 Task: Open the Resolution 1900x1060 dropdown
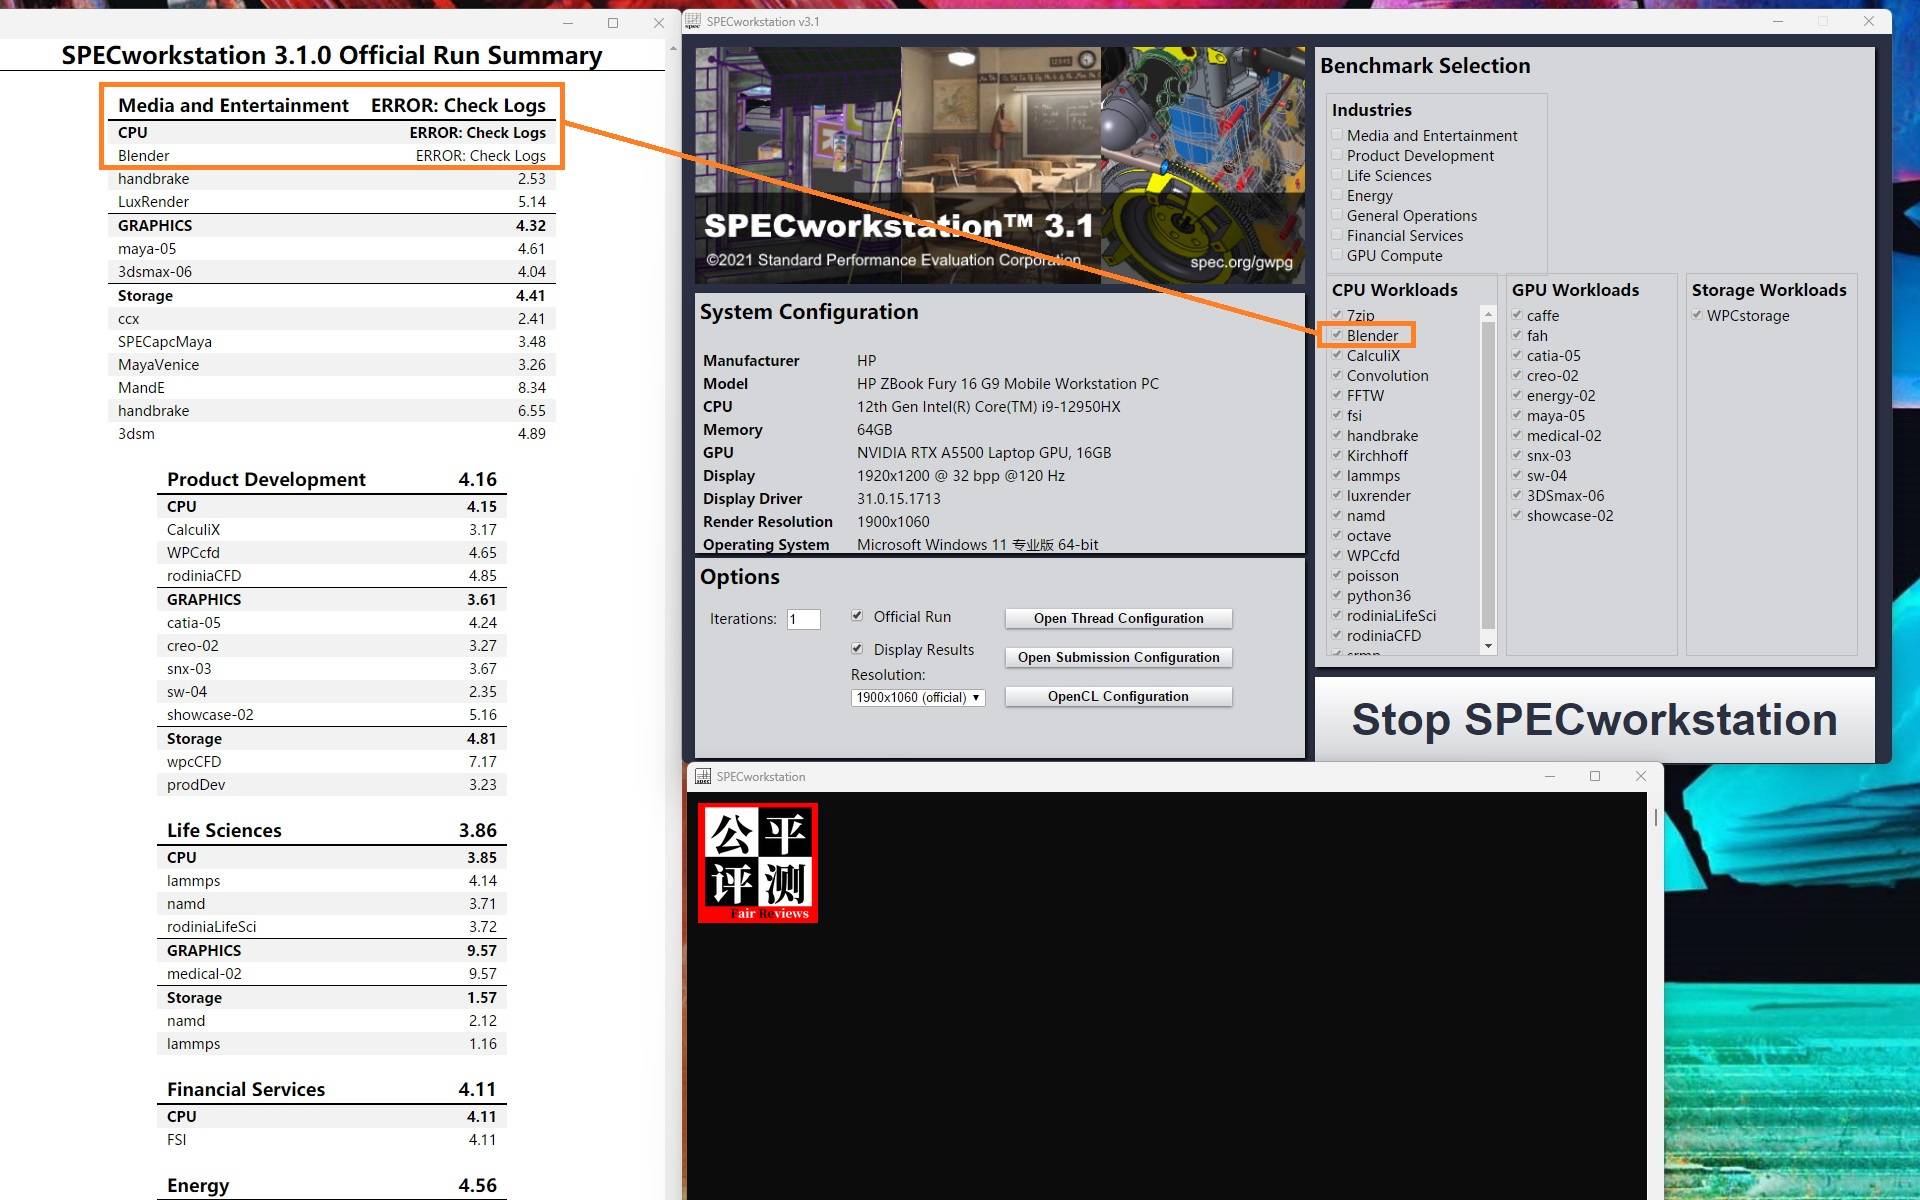pyautogui.click(x=917, y=697)
